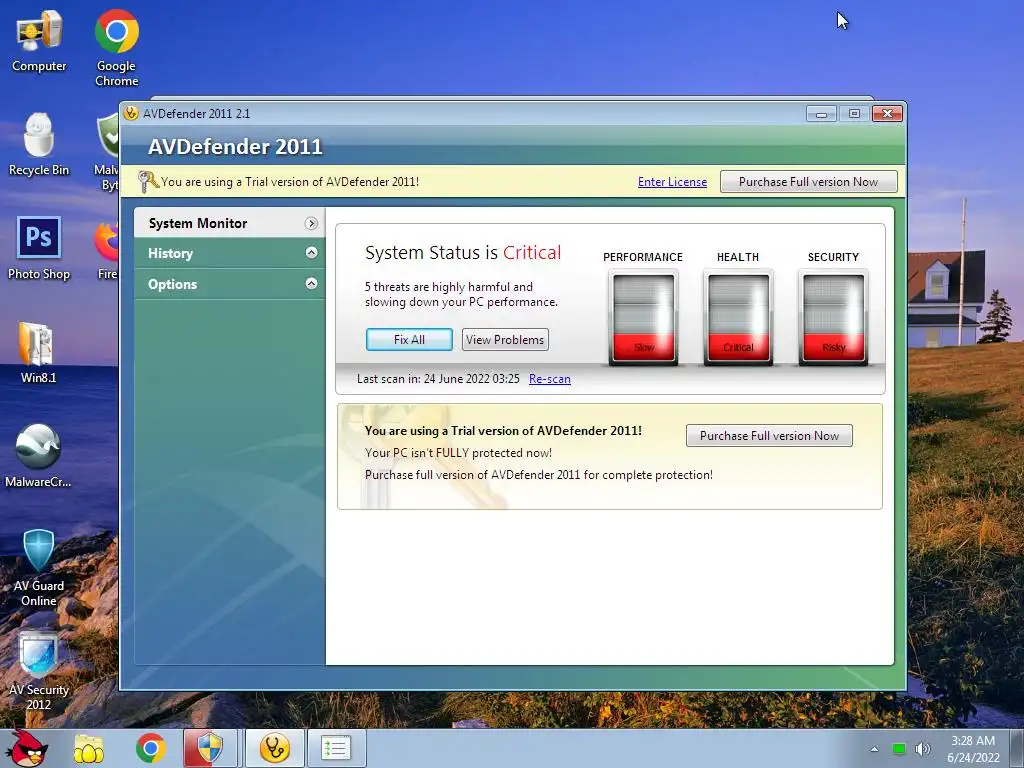Click the AVDefender title bar icon
Screen dimensions: 1024x768
tap(131, 113)
